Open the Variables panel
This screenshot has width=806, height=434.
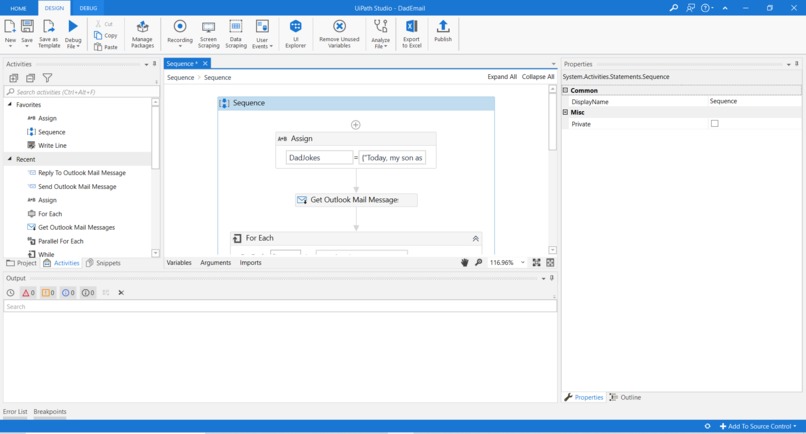point(179,262)
